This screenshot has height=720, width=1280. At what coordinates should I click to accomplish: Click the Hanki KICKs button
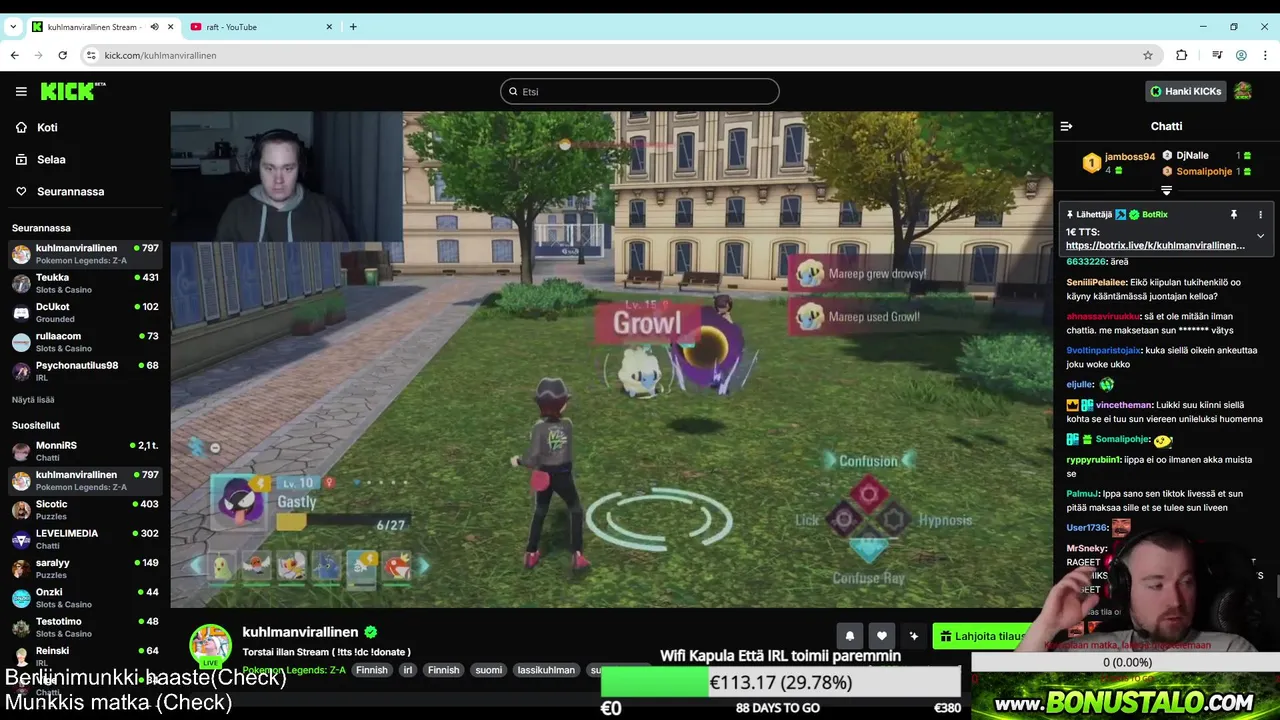1185,91
